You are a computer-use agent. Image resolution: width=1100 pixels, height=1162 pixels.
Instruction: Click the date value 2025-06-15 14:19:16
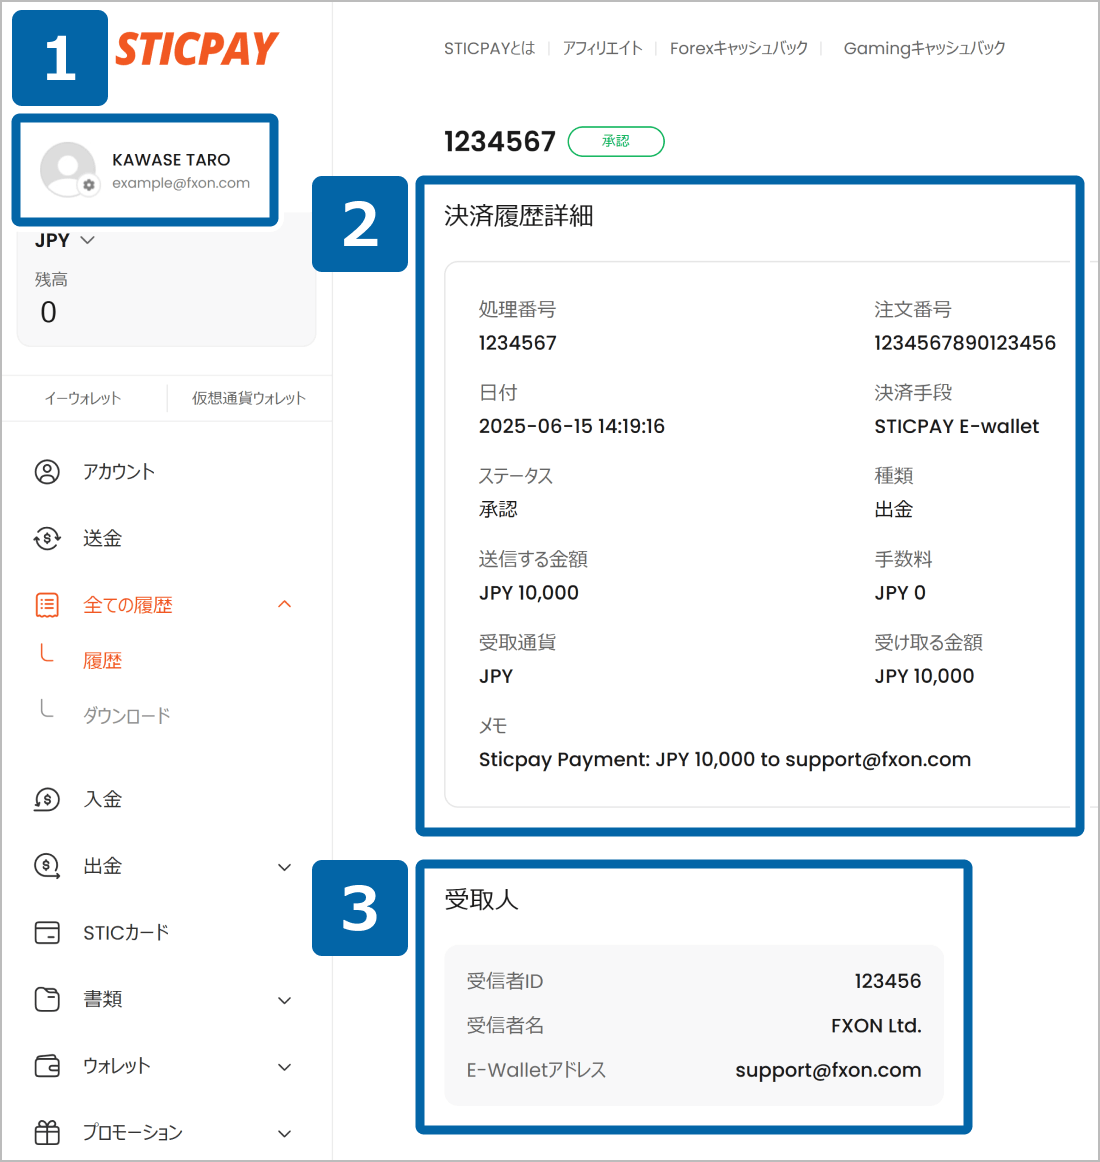(x=571, y=426)
